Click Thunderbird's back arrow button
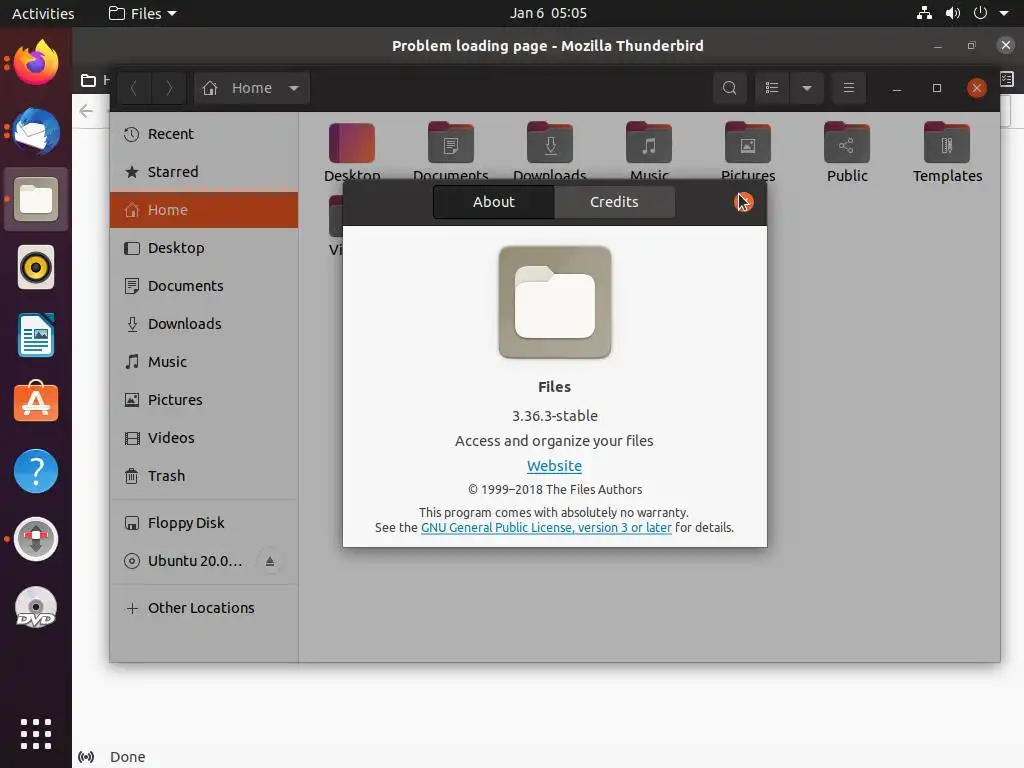 click(x=86, y=111)
